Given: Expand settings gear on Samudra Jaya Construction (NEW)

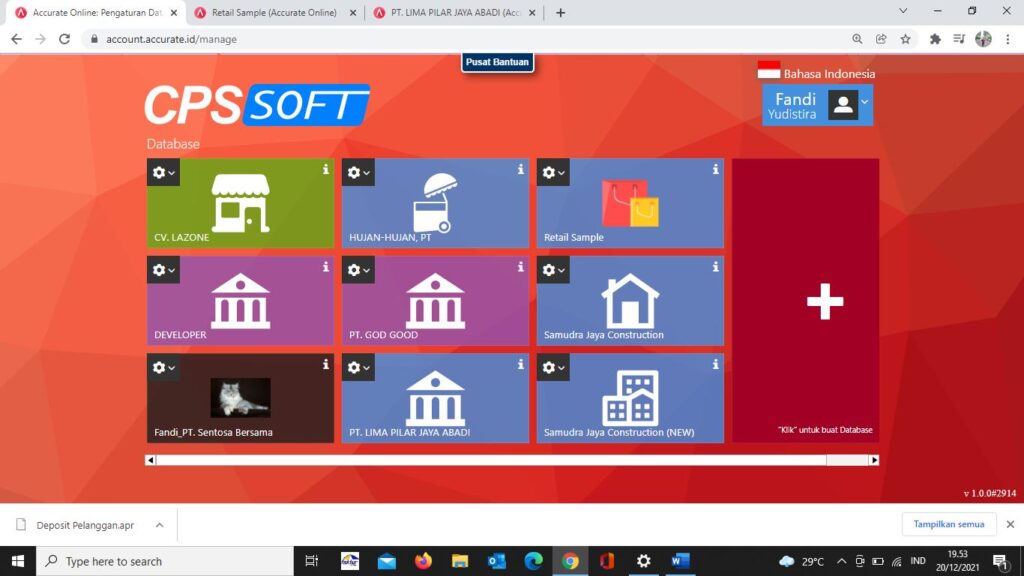Looking at the screenshot, I should pyautogui.click(x=553, y=368).
